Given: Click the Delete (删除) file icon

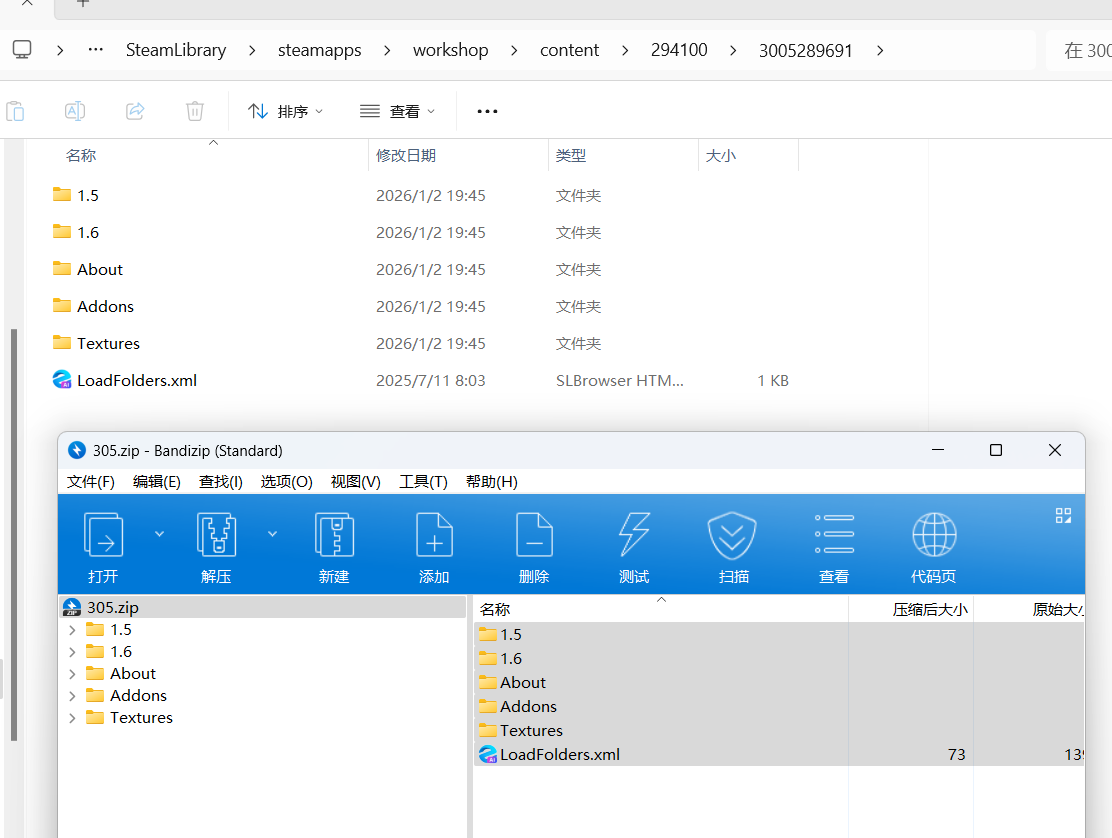Looking at the screenshot, I should pos(534,536).
